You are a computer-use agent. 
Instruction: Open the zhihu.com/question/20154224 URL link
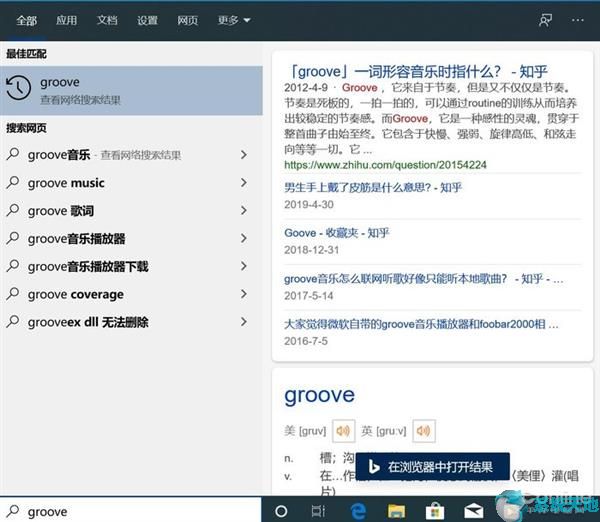(x=385, y=165)
